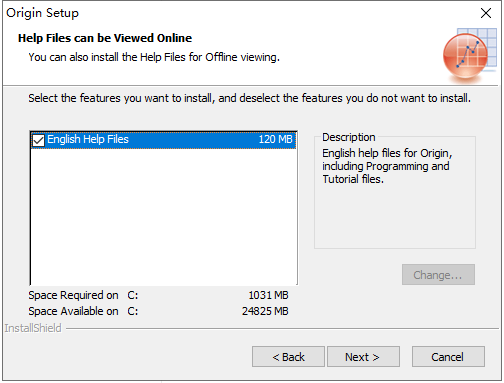
Task: Click the InstallShield label
Action: click(x=33, y=328)
